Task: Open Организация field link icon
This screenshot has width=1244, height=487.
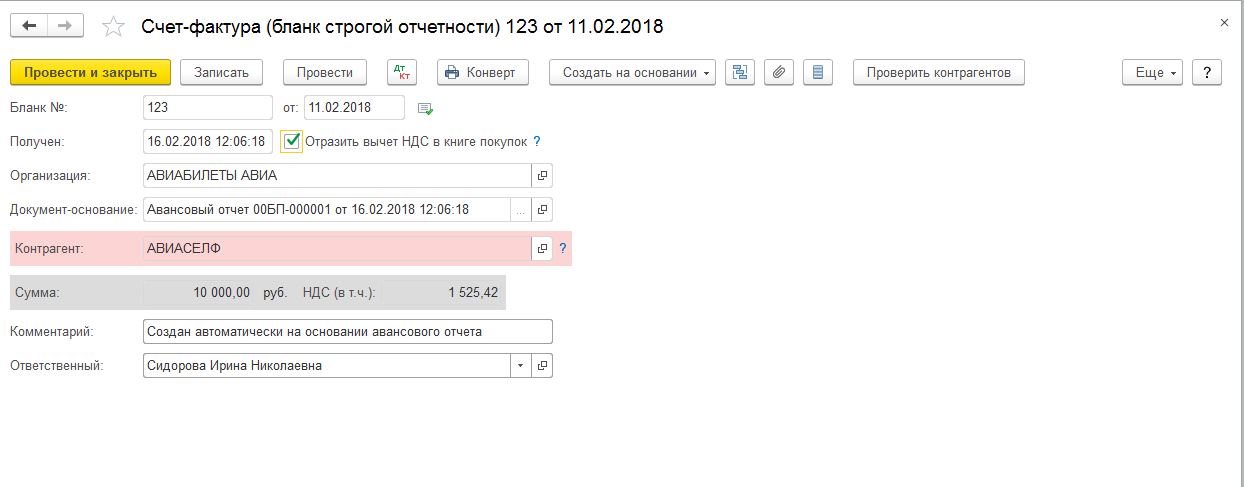Action: [x=542, y=176]
